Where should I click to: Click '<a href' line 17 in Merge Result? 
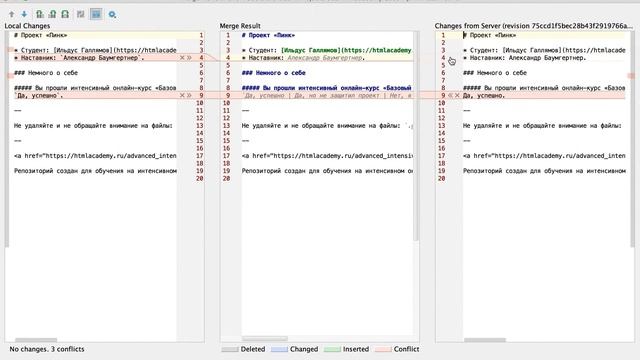pos(327,156)
